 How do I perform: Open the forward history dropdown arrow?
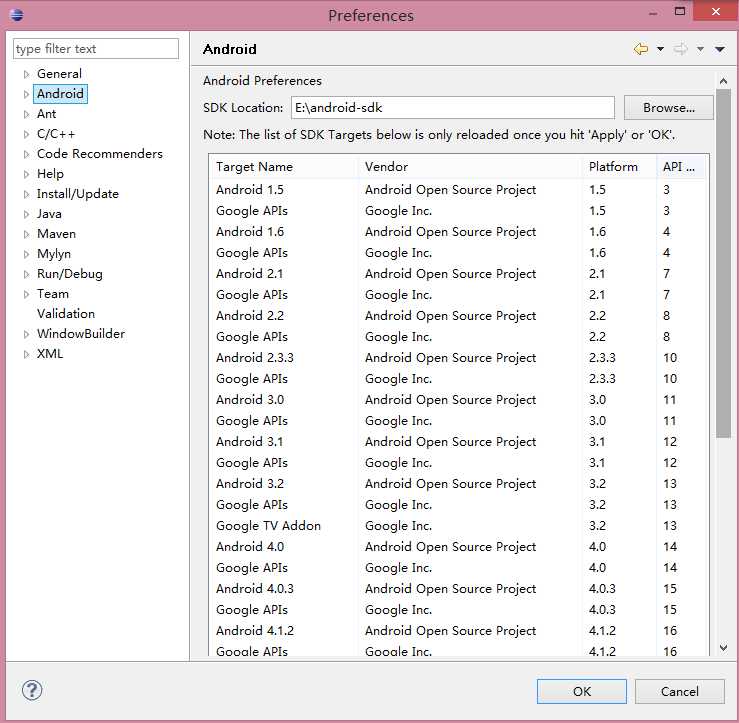700,49
